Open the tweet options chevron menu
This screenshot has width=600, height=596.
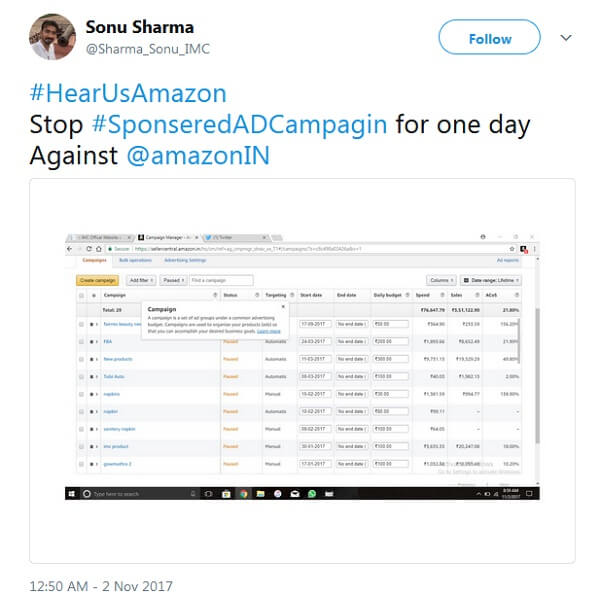coord(566,38)
